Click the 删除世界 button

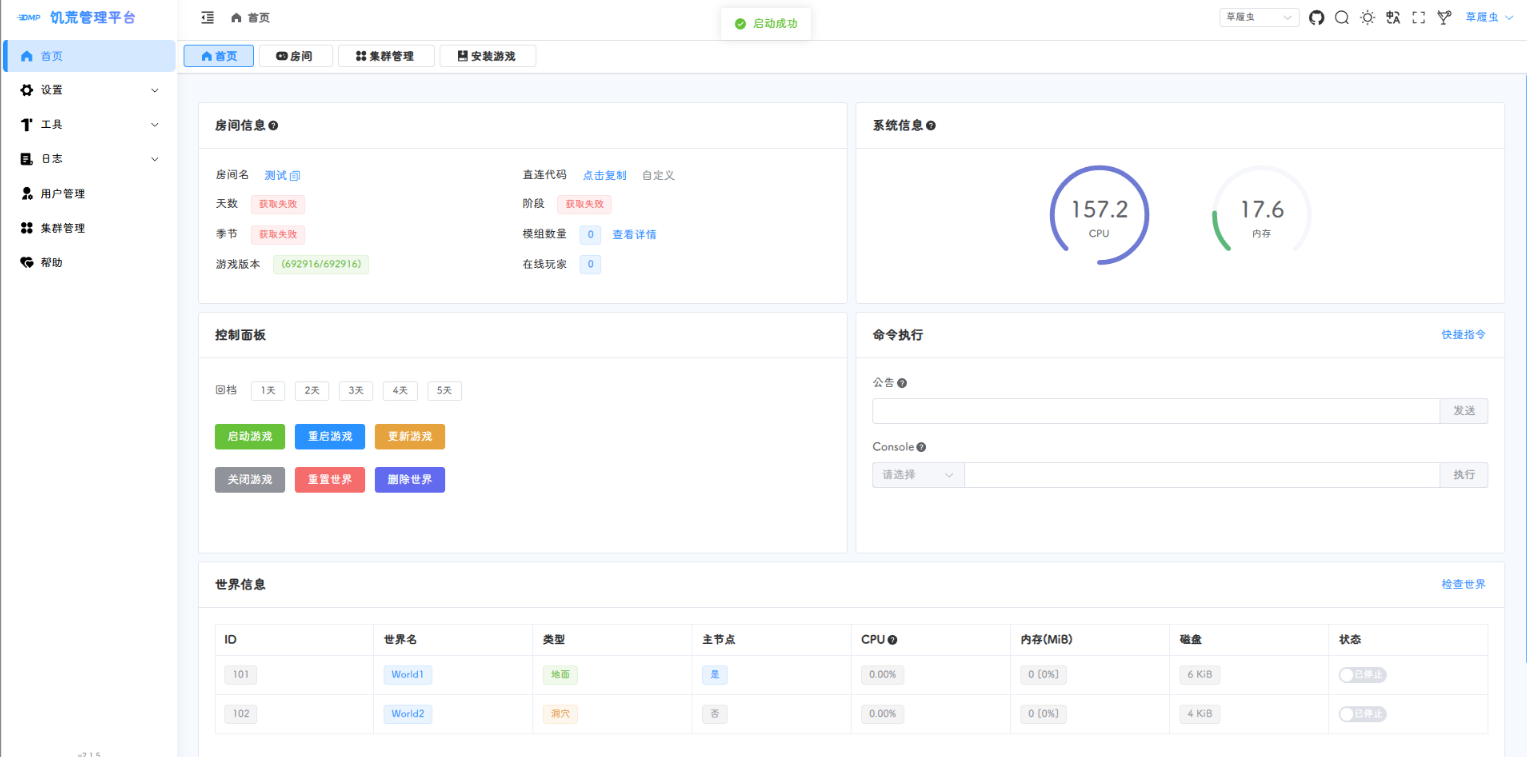point(410,480)
